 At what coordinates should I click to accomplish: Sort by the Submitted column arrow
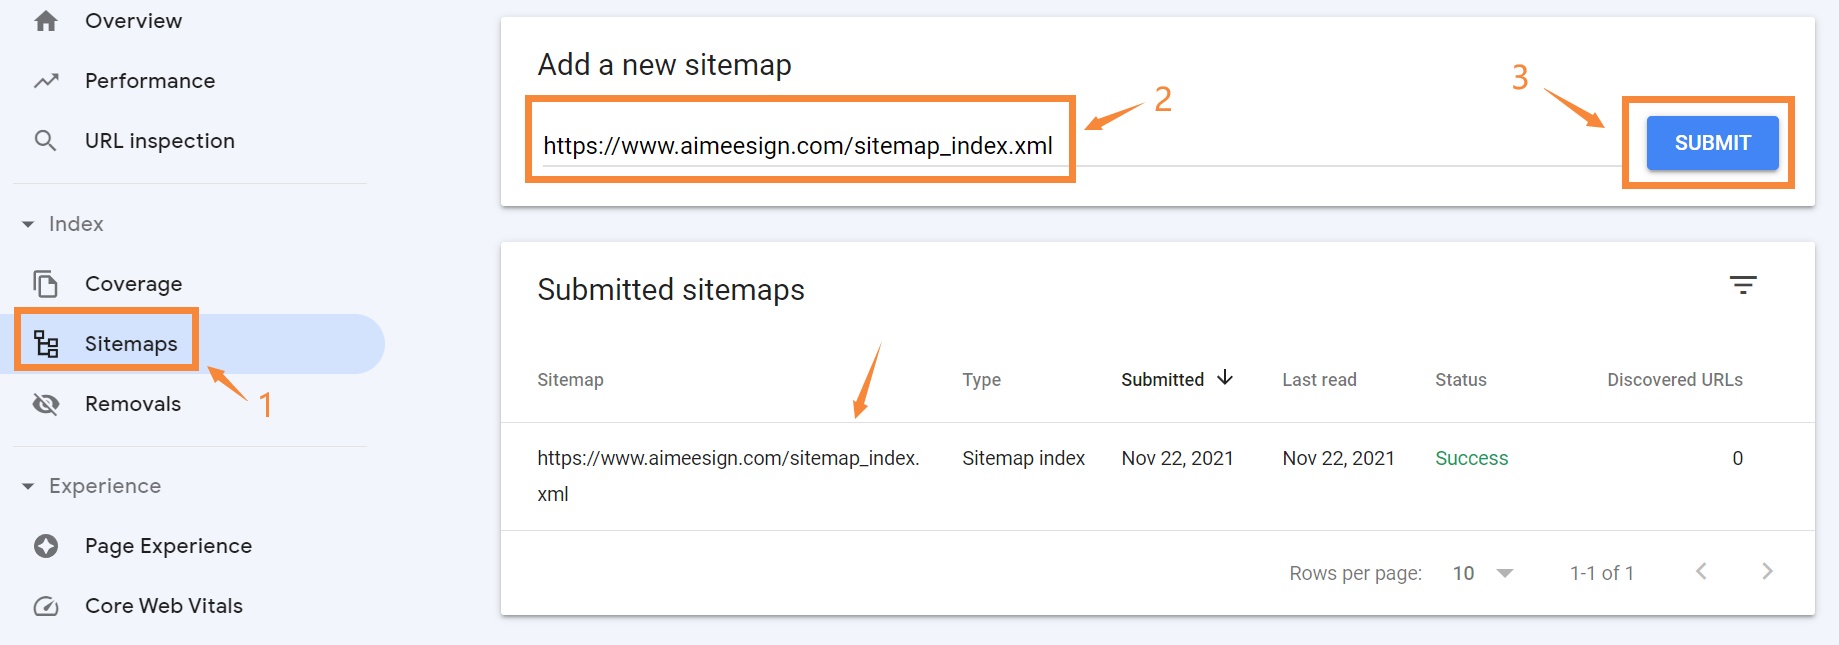[x=1225, y=378]
